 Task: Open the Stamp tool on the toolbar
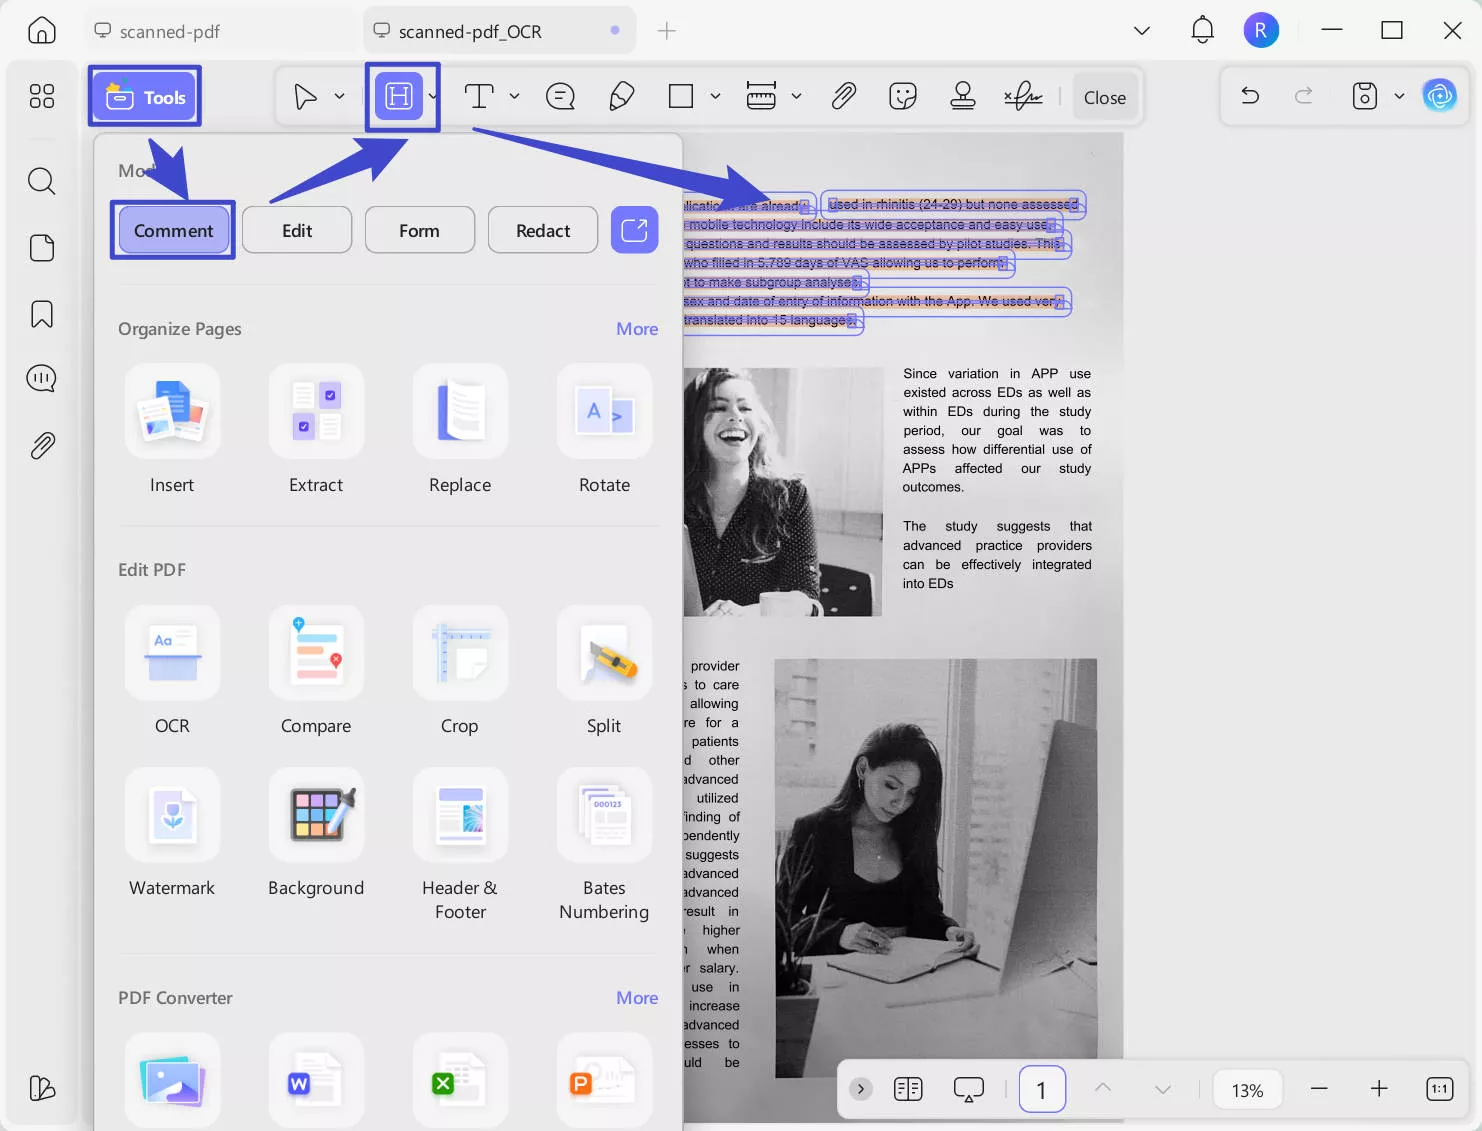tap(962, 96)
